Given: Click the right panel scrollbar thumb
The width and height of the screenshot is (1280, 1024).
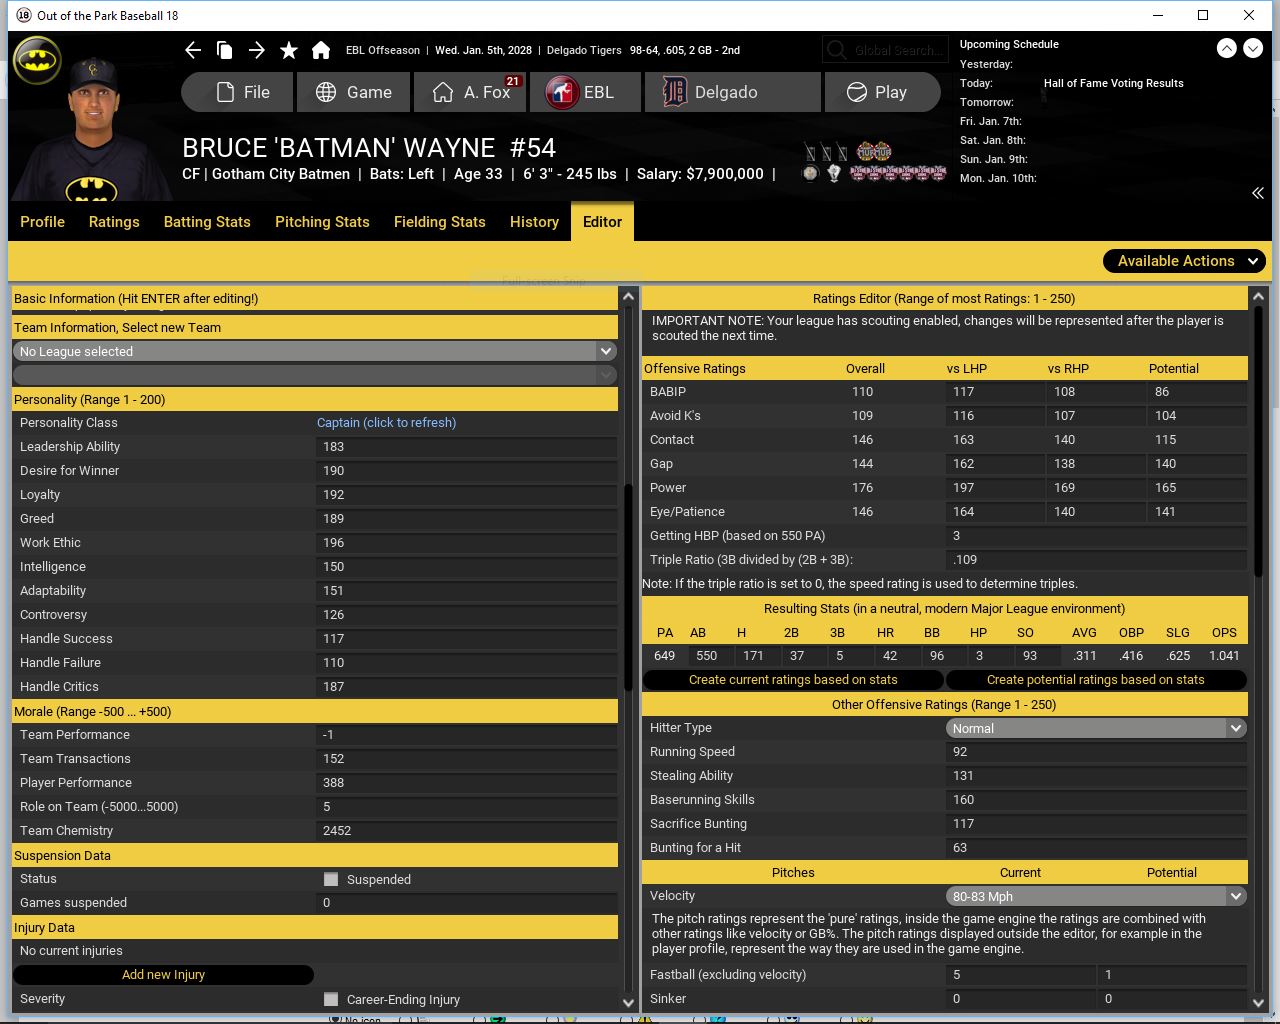Looking at the screenshot, I should [x=1258, y=442].
